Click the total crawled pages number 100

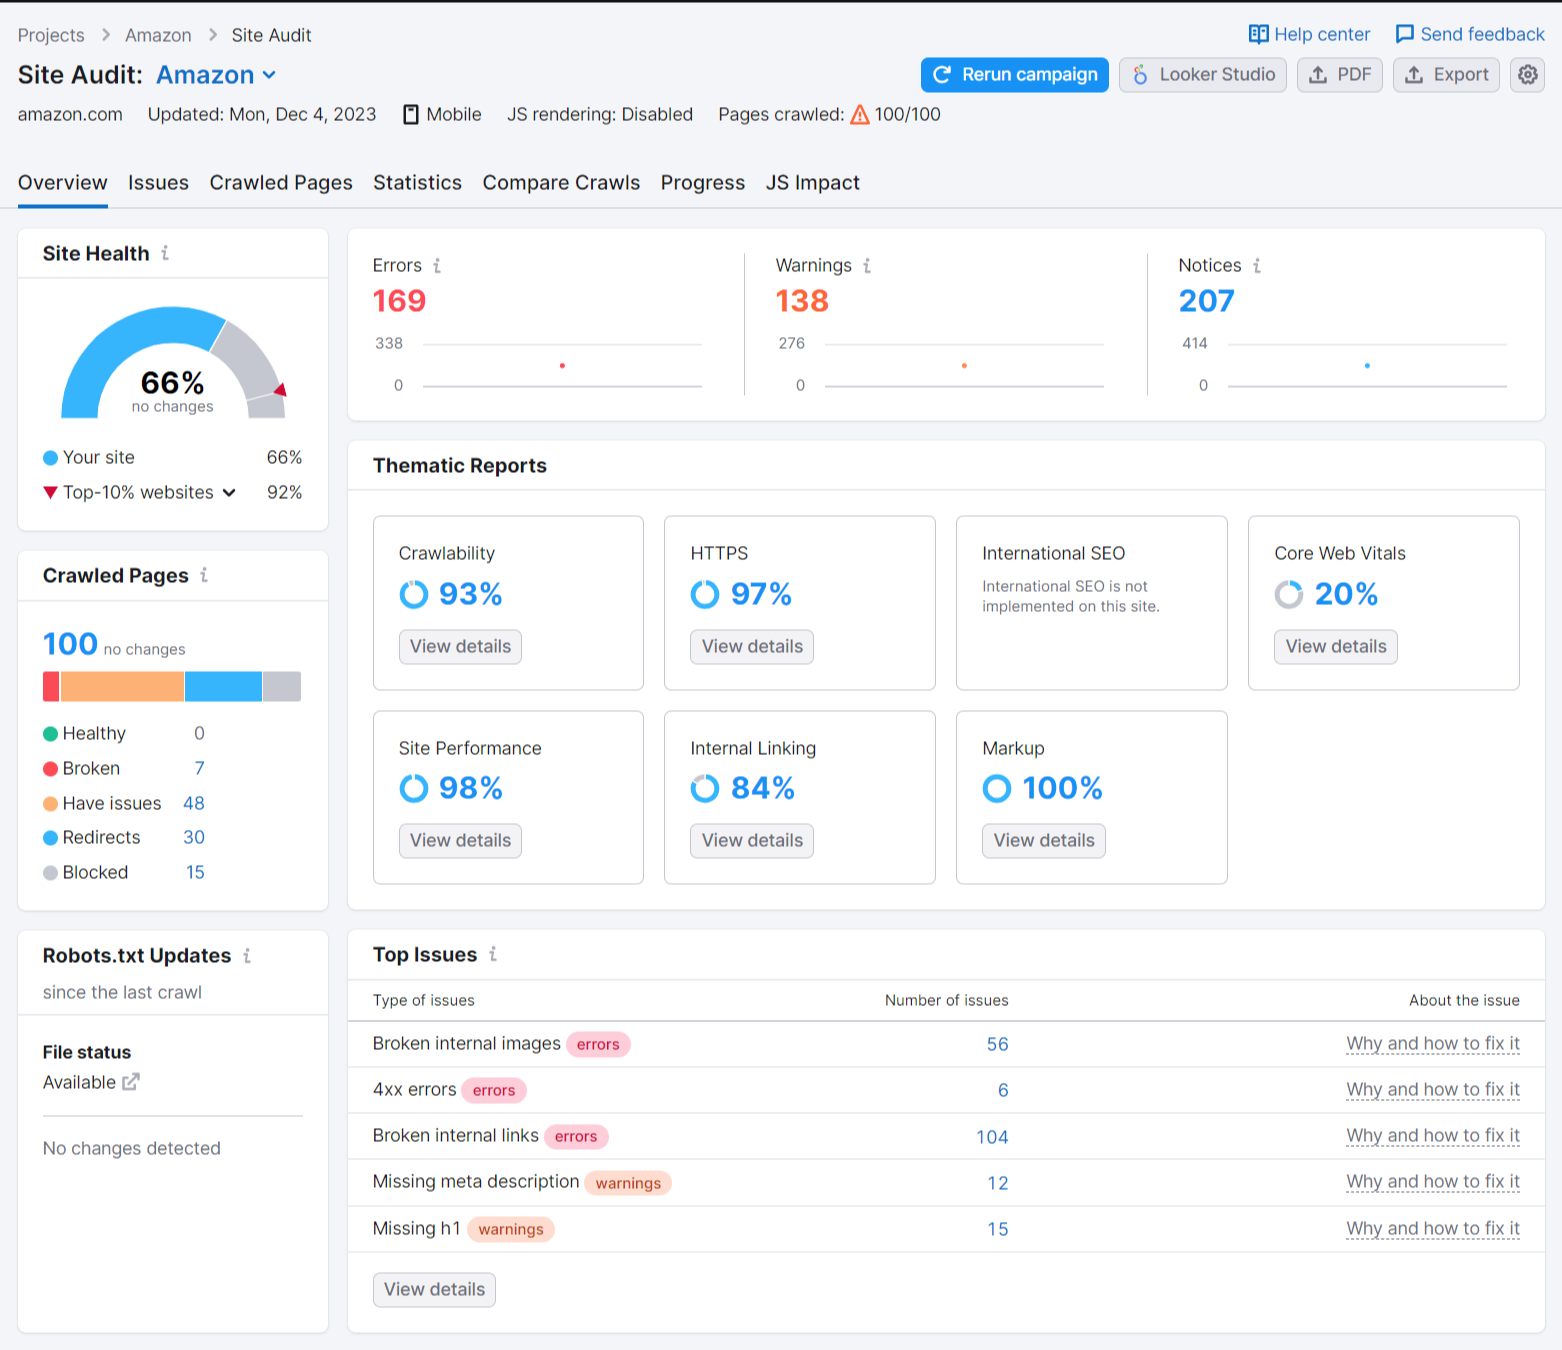(x=70, y=644)
